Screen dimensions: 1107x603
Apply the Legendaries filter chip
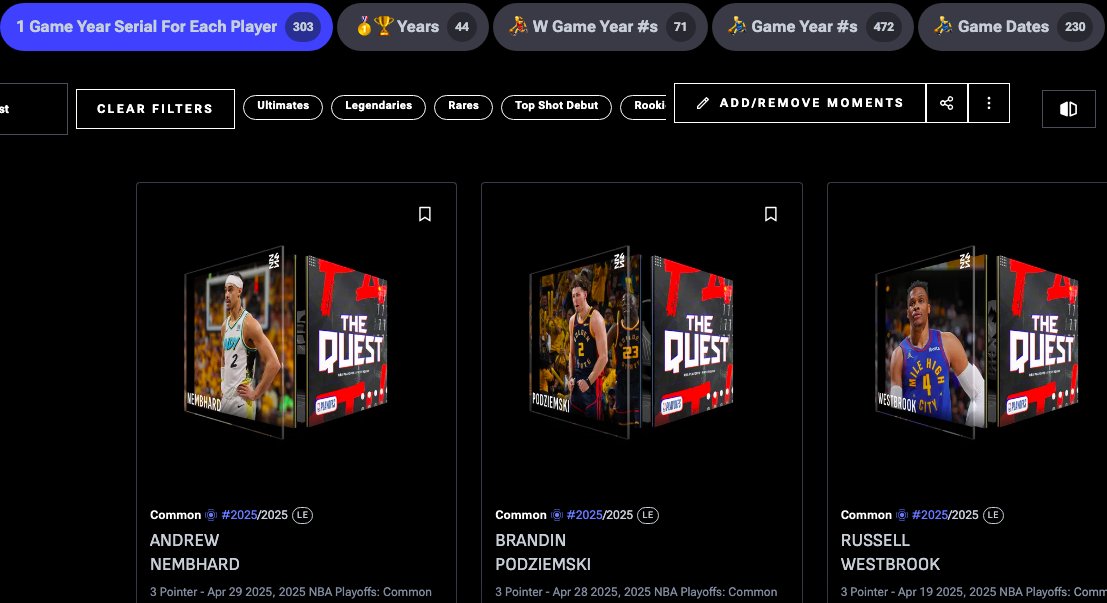tap(378, 107)
